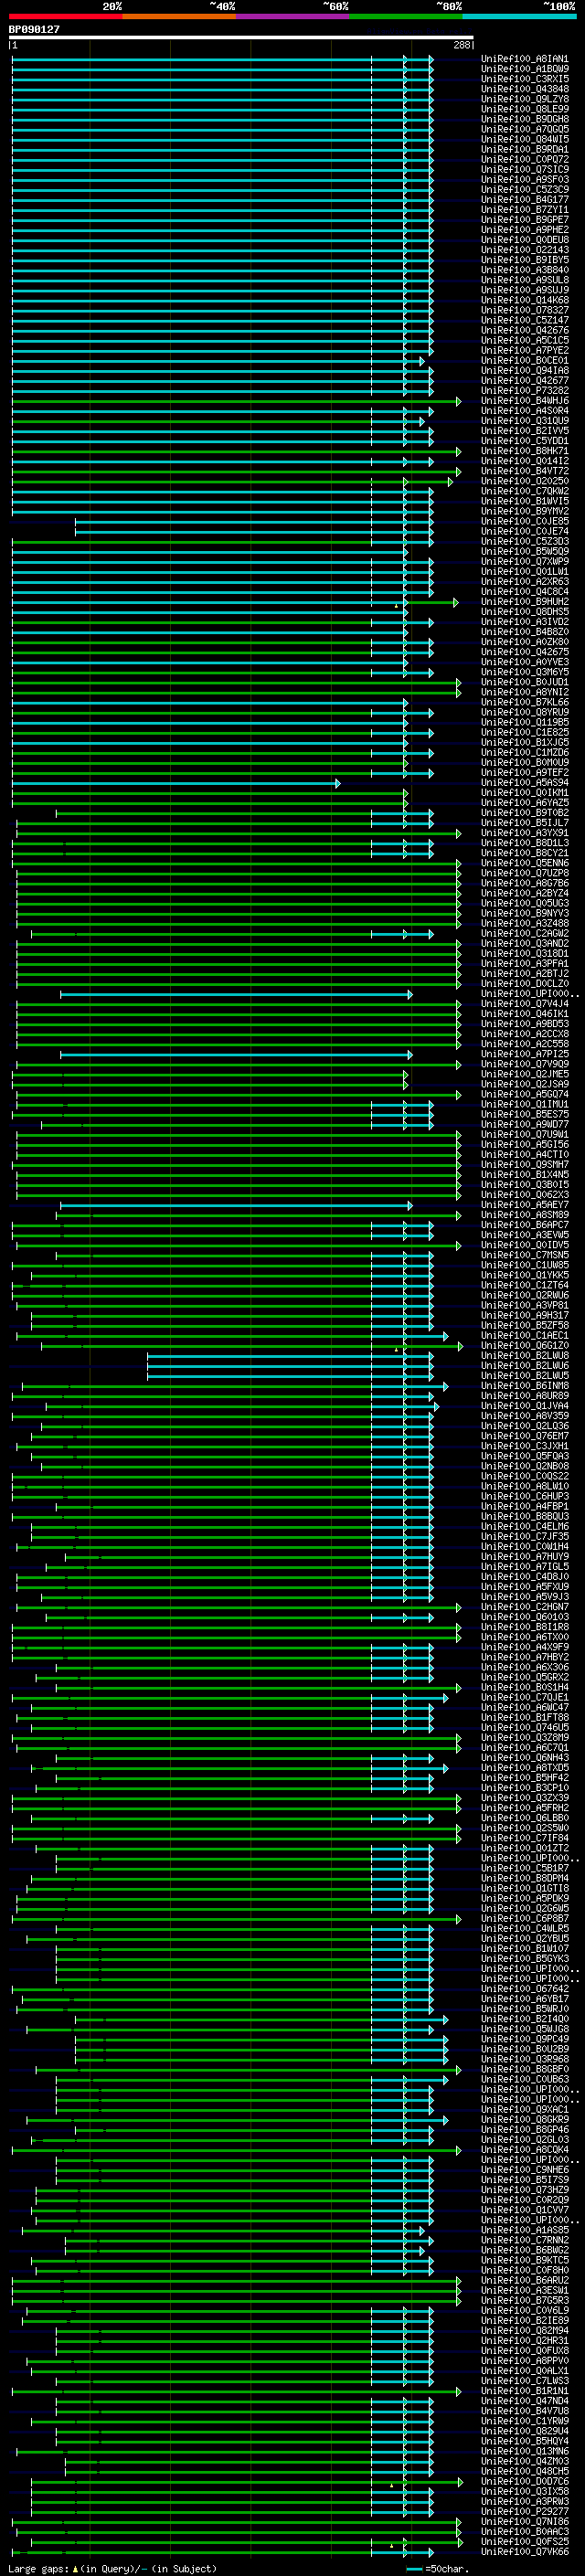
Task: Select the UniRef100_C2AGW2 label
Action: pyautogui.click(x=525, y=934)
